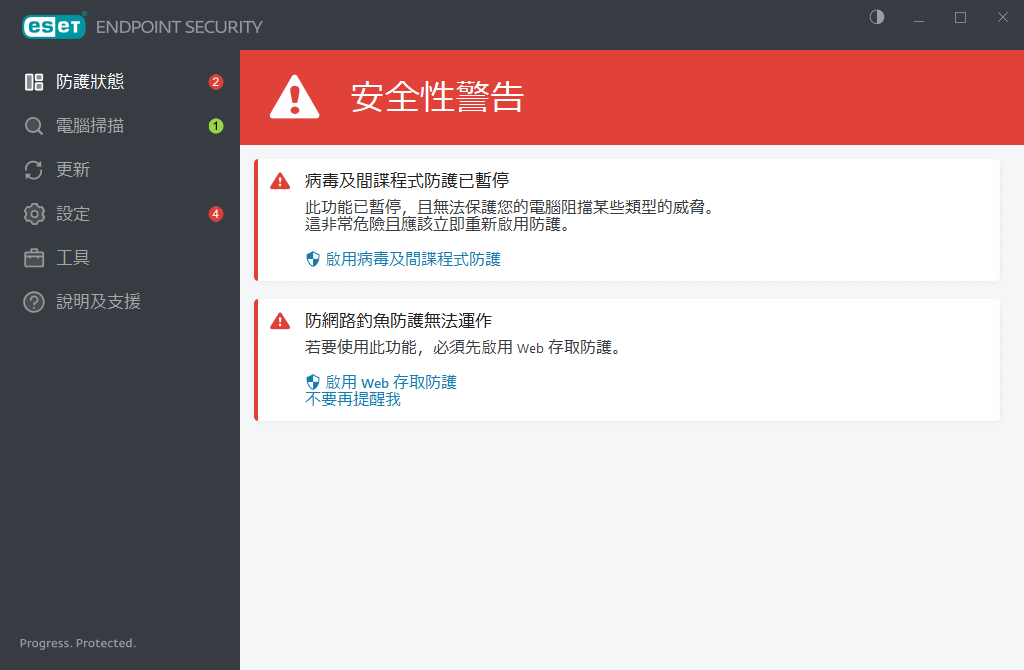This screenshot has height=670, width=1024.
Task: Click the 工具 briefcase icon
Action: (34, 258)
